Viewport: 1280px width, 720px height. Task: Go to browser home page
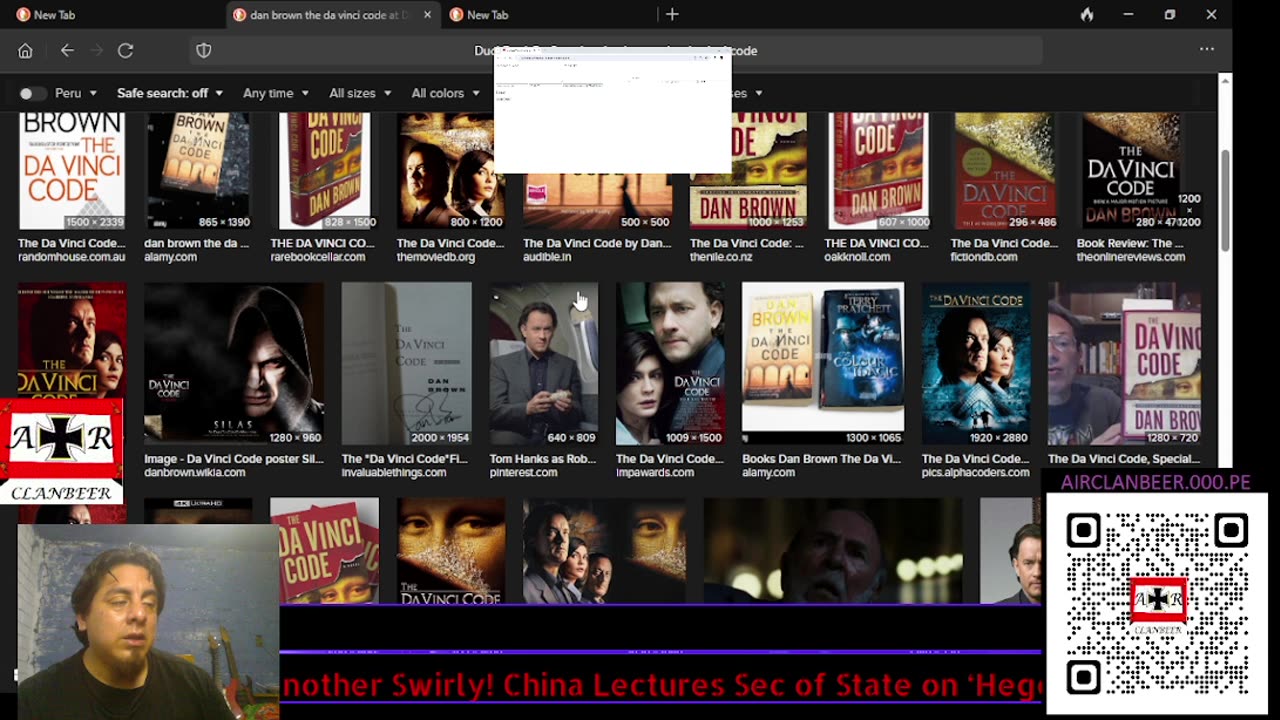(x=26, y=50)
